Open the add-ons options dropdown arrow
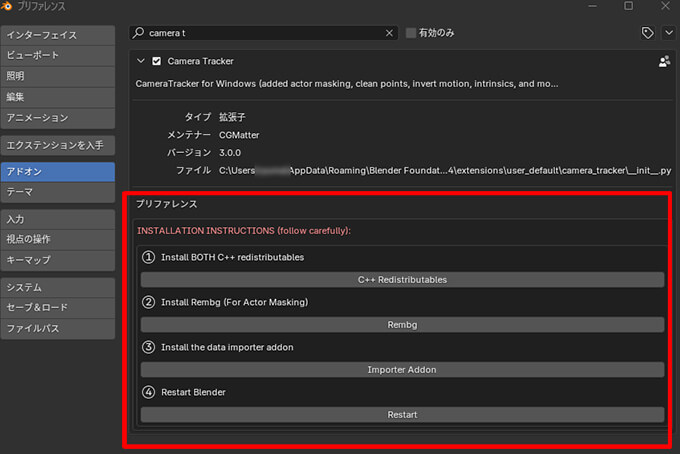 tap(669, 33)
